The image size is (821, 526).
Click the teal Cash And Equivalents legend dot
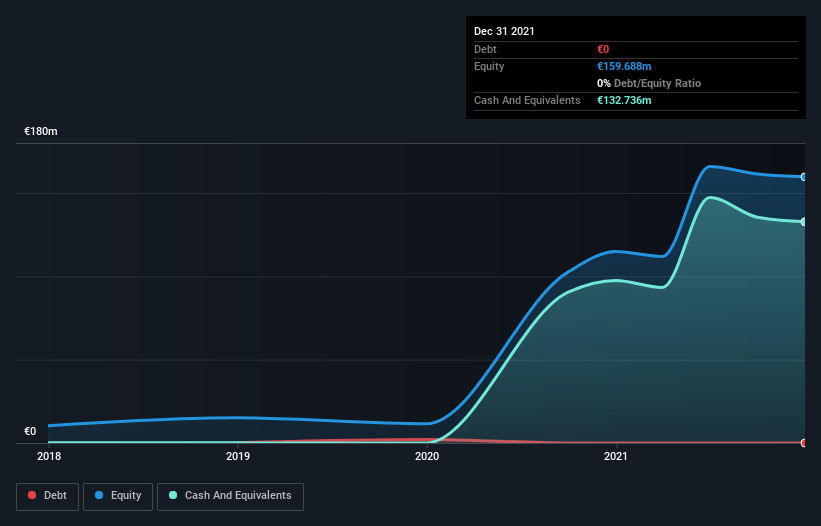(x=173, y=495)
